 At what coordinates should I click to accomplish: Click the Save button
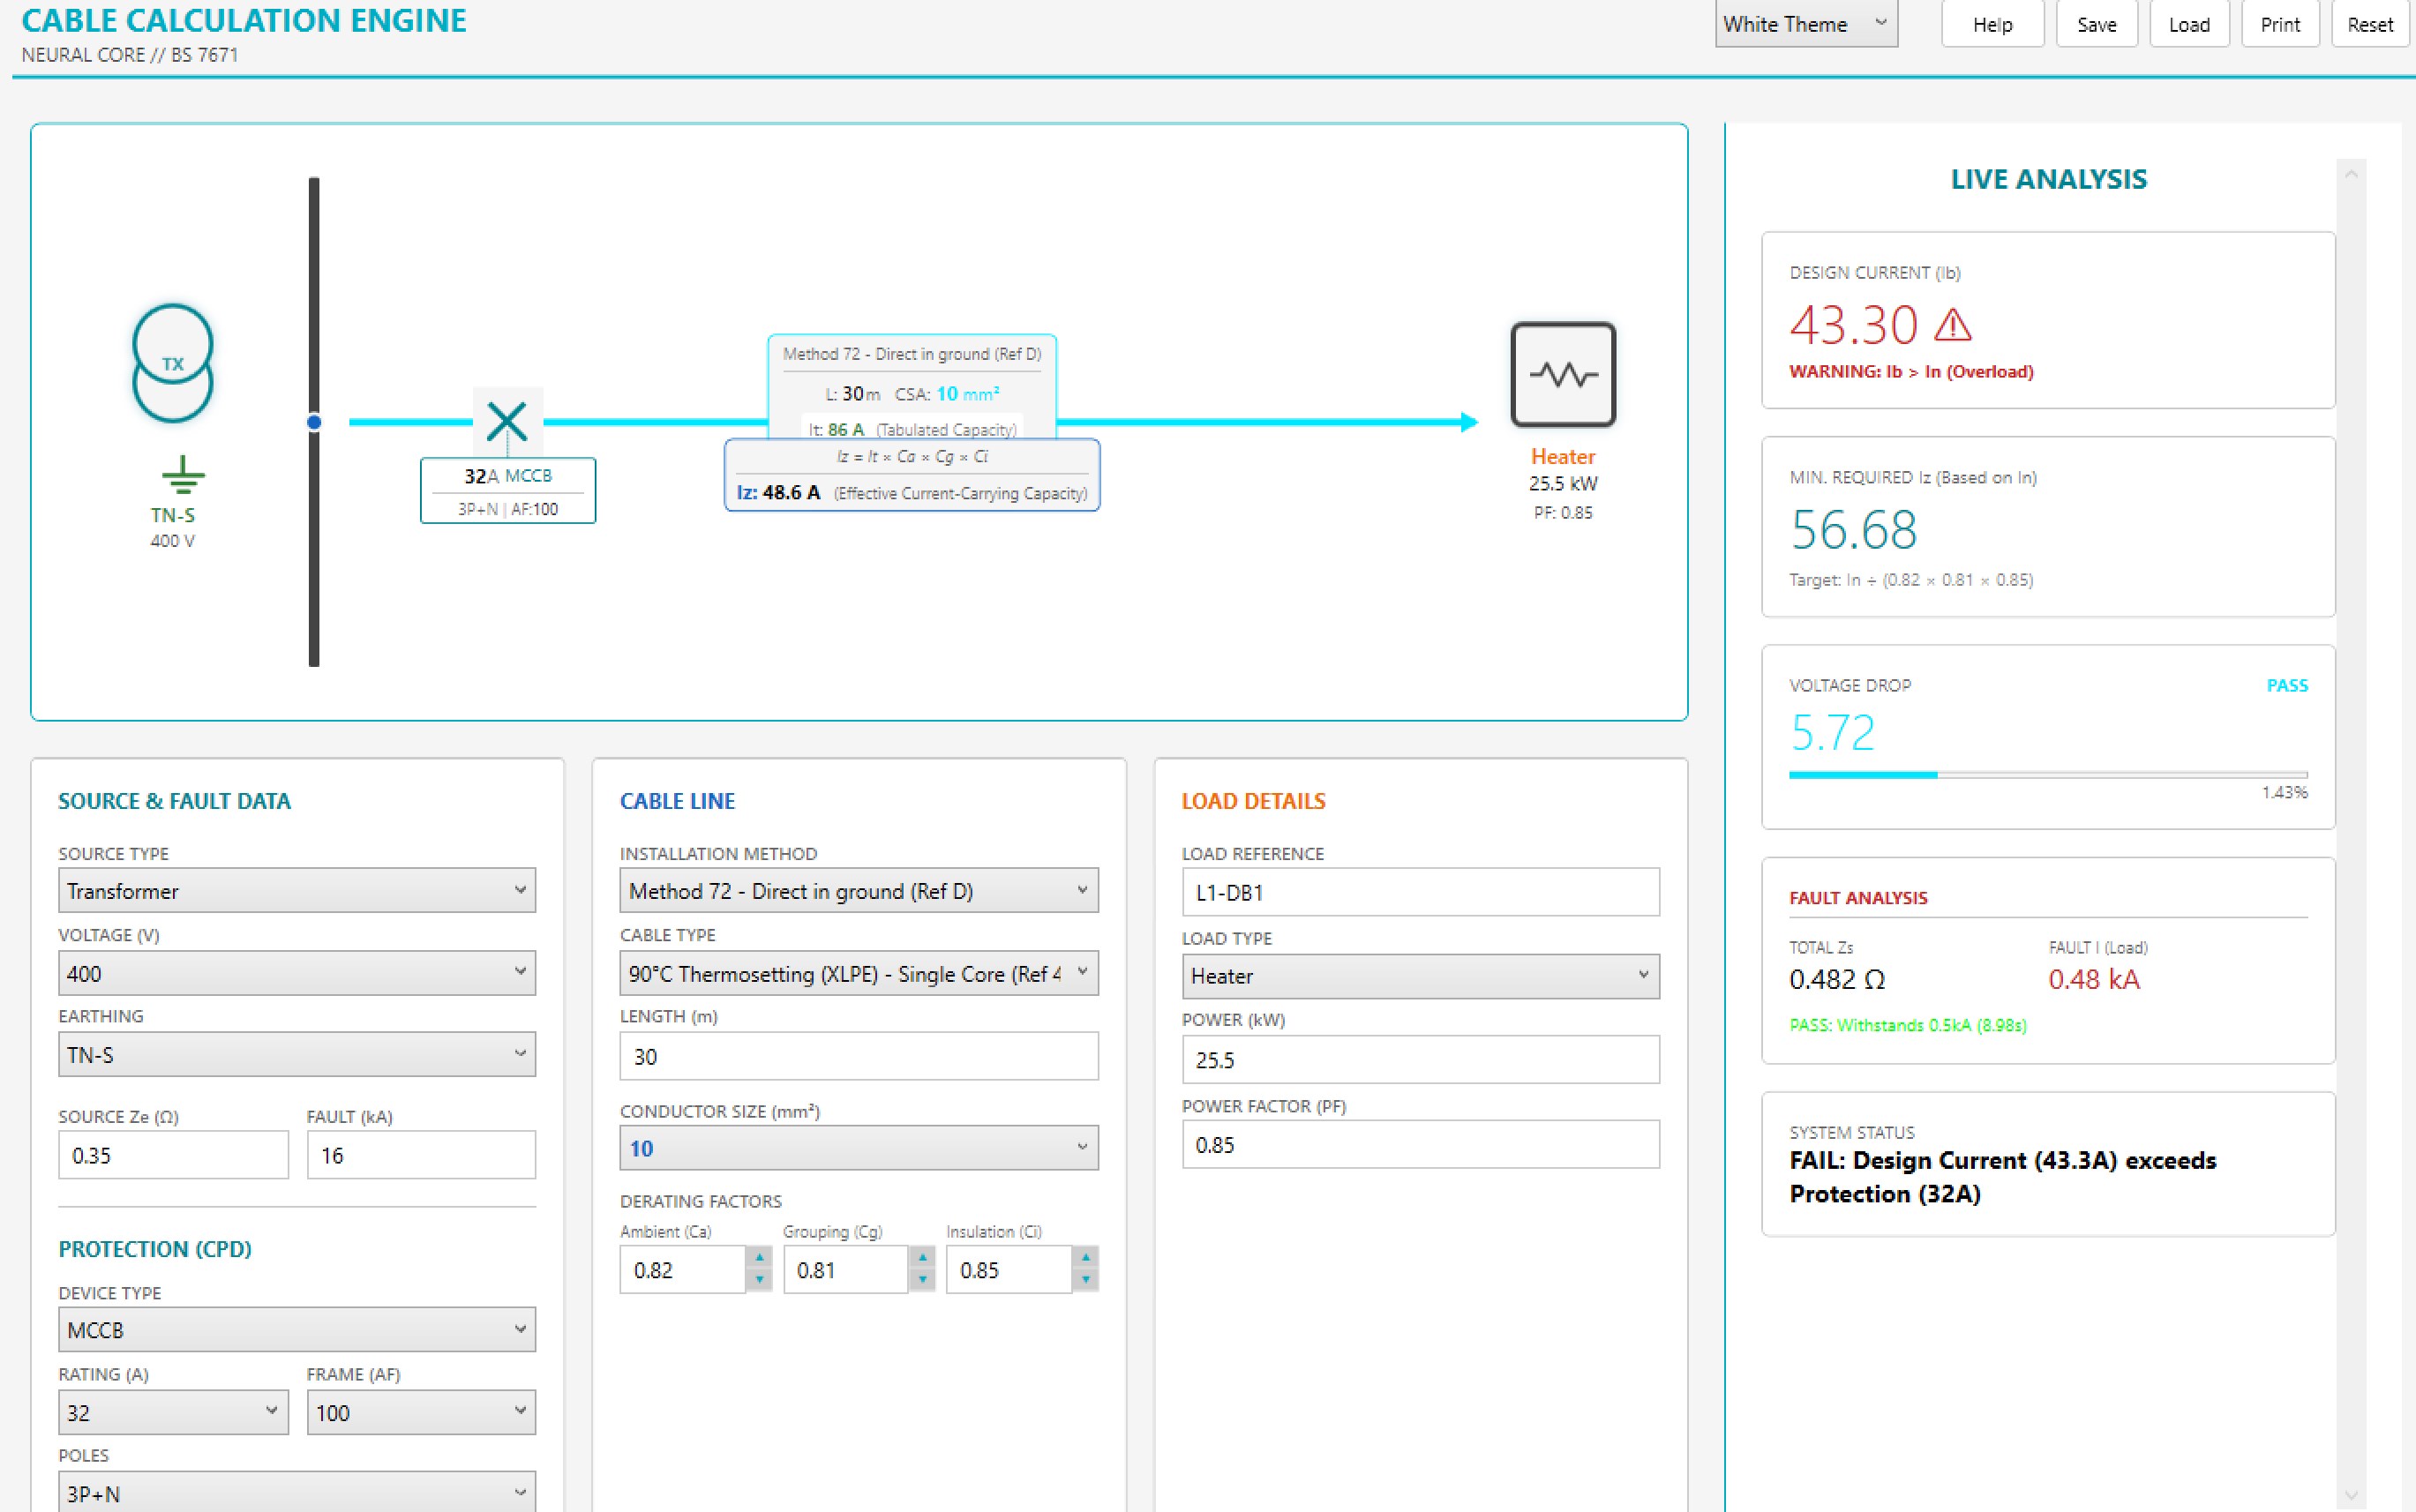(2096, 24)
